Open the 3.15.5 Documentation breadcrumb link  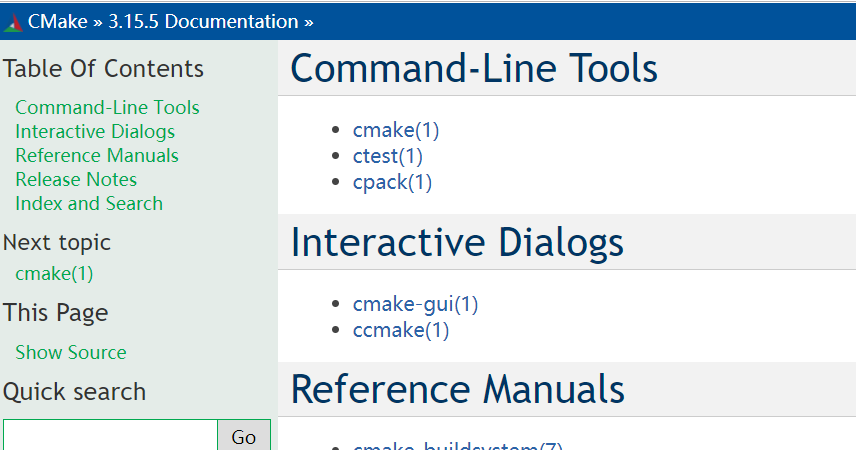click(x=203, y=22)
